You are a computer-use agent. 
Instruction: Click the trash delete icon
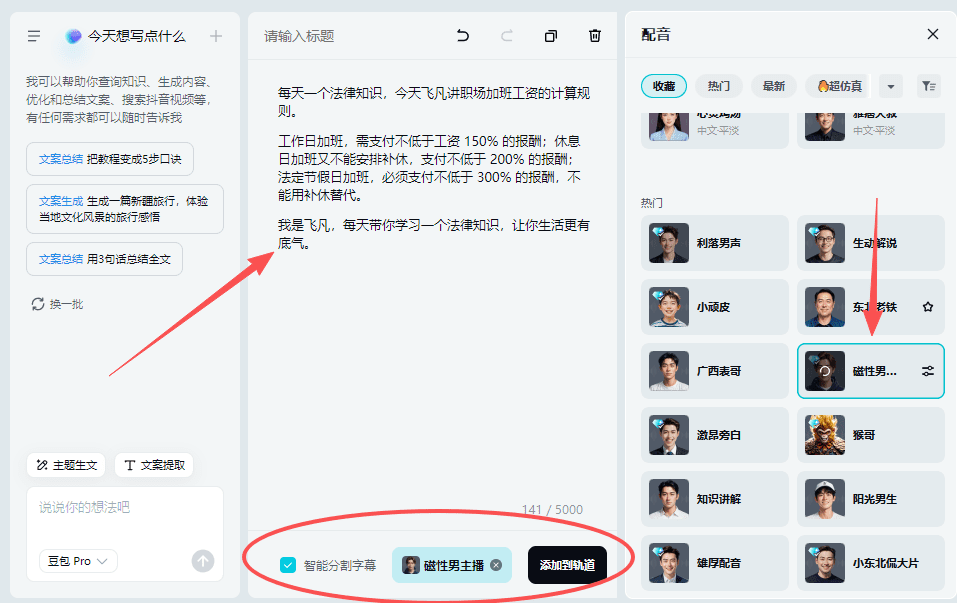tap(595, 36)
